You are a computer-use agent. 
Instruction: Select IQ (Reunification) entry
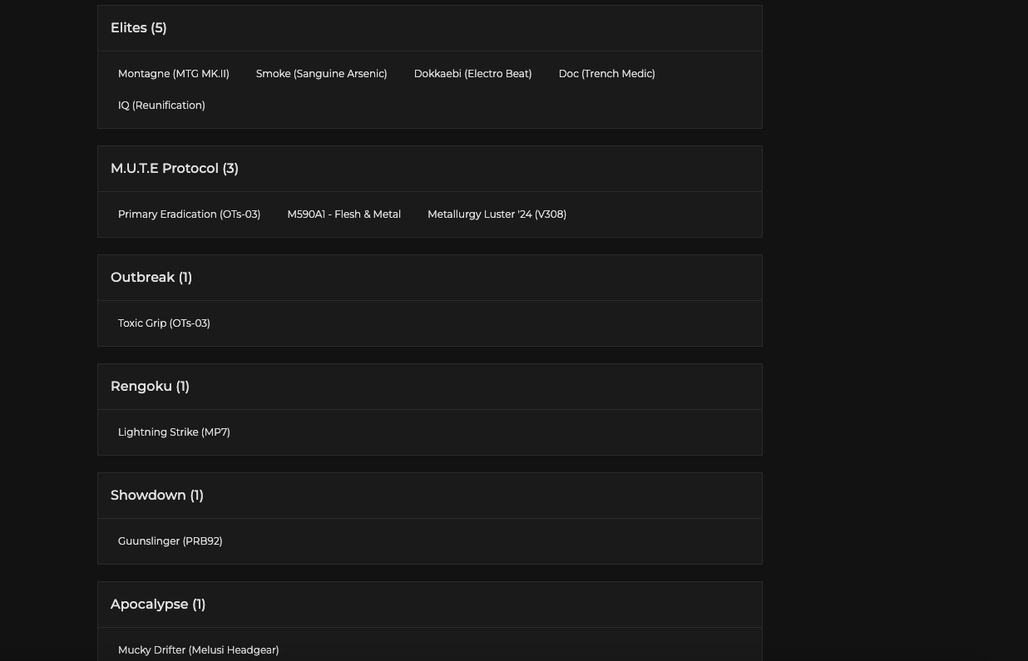161,105
